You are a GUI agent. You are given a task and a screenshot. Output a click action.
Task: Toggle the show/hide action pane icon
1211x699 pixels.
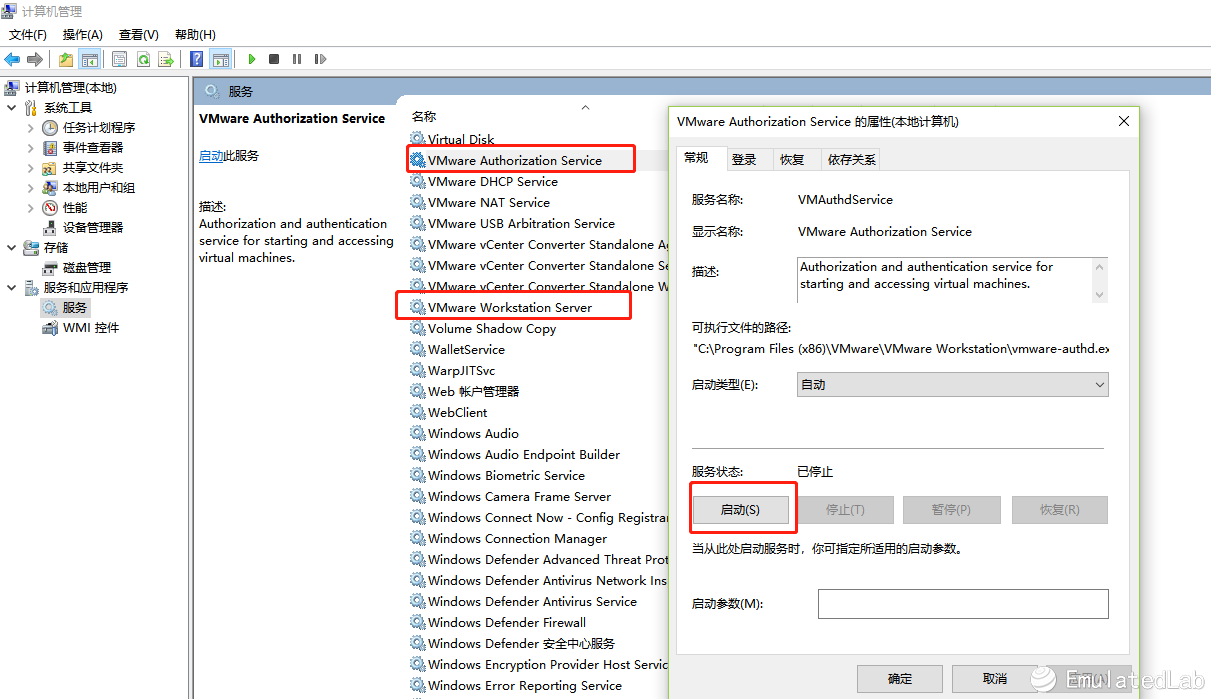(221, 59)
